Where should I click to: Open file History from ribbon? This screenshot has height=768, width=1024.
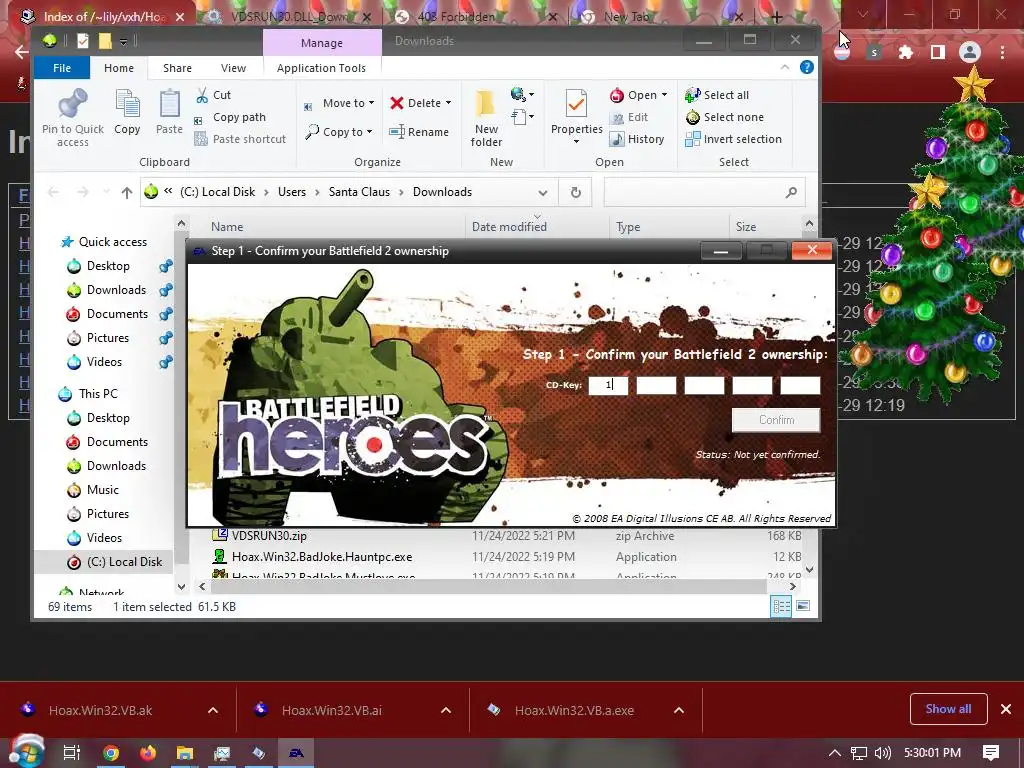[637, 139]
